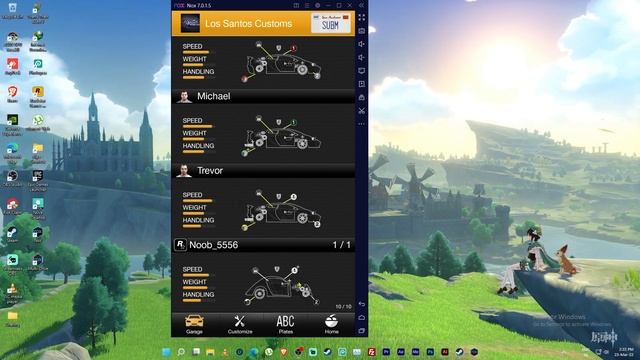Select the Noob_5556 profile header
The width and height of the screenshot is (640, 360).
(263, 245)
